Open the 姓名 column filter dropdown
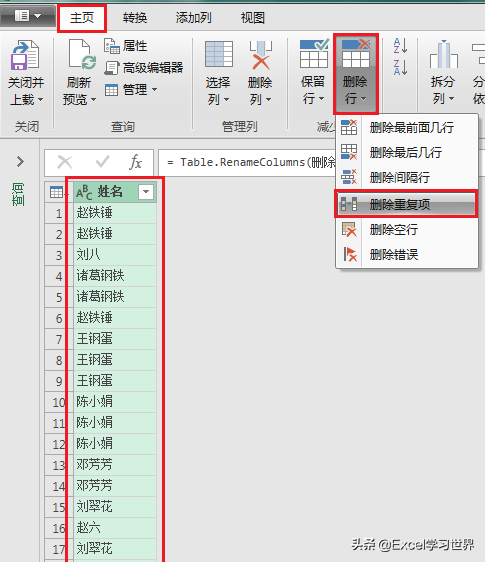 pos(146,192)
